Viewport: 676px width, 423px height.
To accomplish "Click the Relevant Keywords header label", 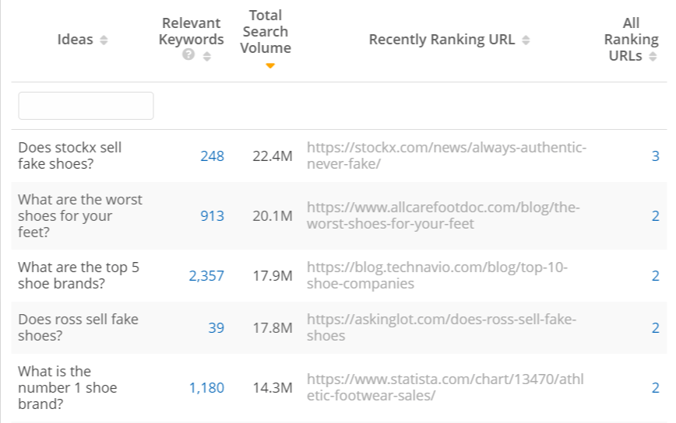I will point(191,31).
